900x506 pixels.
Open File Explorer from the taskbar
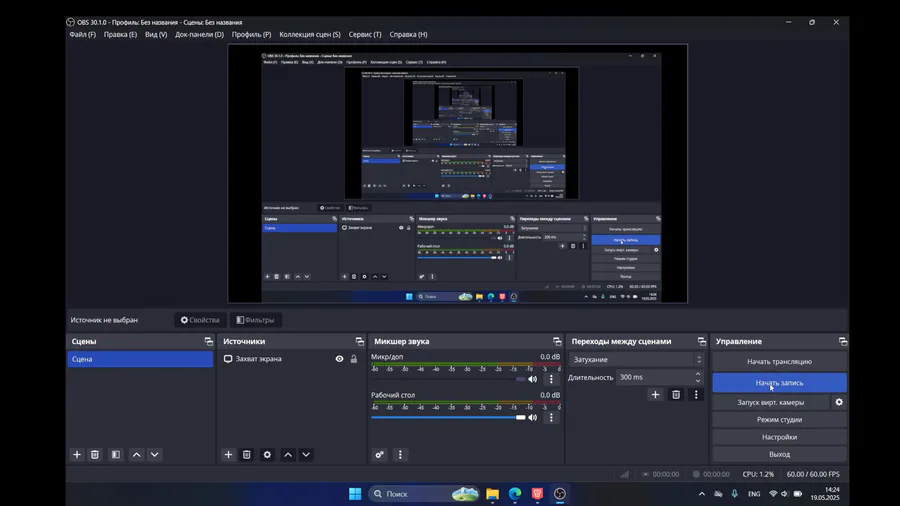(x=492, y=494)
